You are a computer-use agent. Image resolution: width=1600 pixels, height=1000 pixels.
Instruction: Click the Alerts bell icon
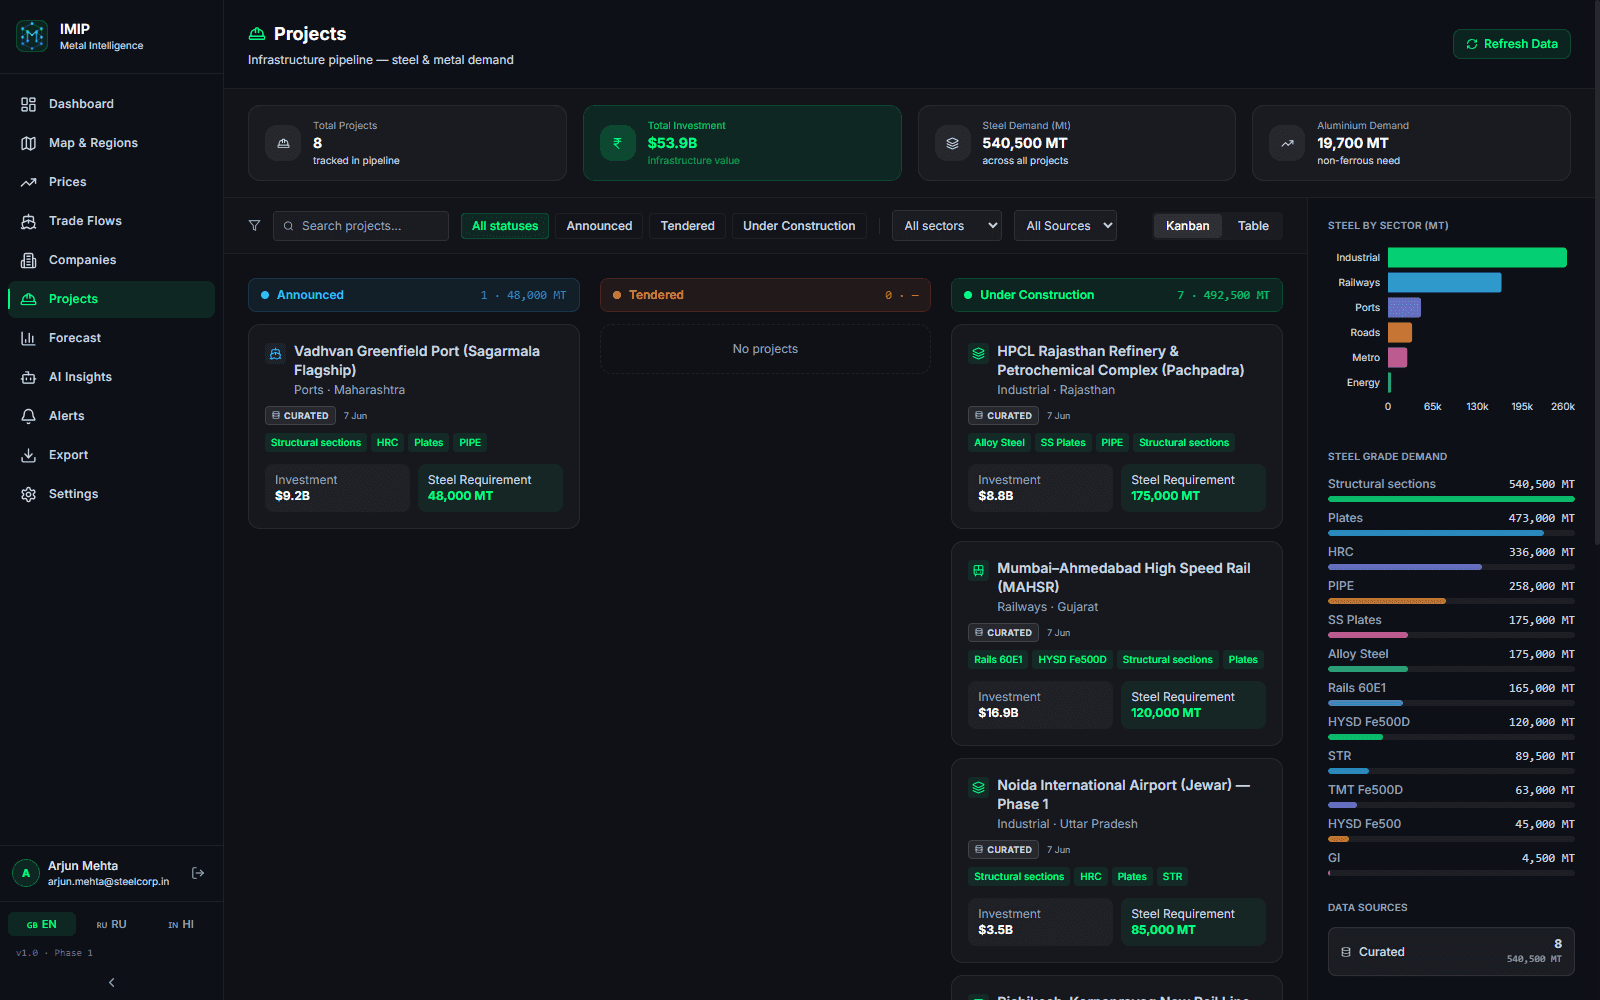tap(28, 416)
